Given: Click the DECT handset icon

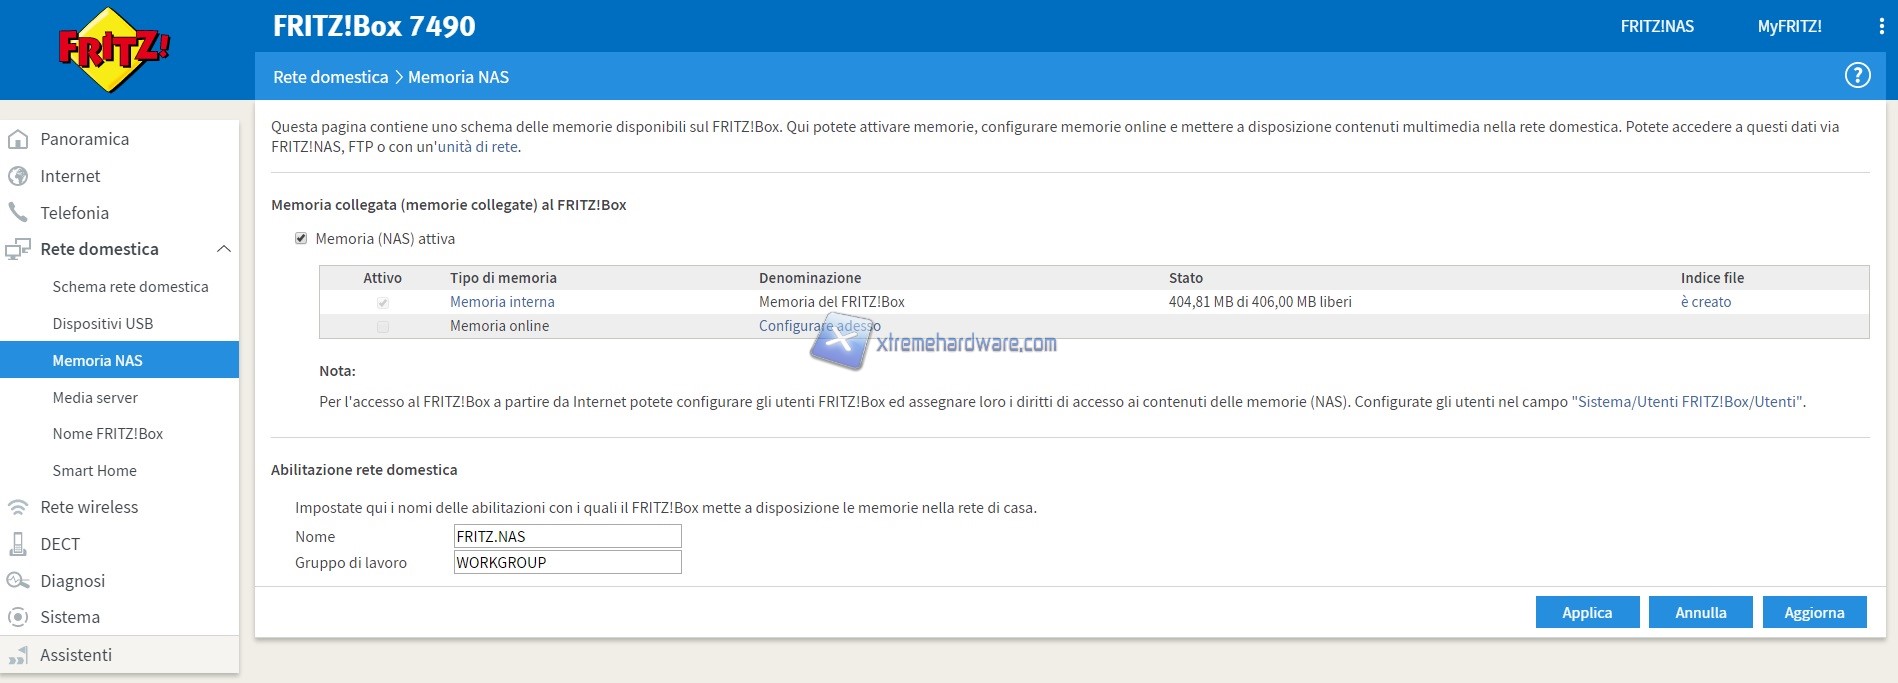Looking at the screenshot, I should pos(18,544).
